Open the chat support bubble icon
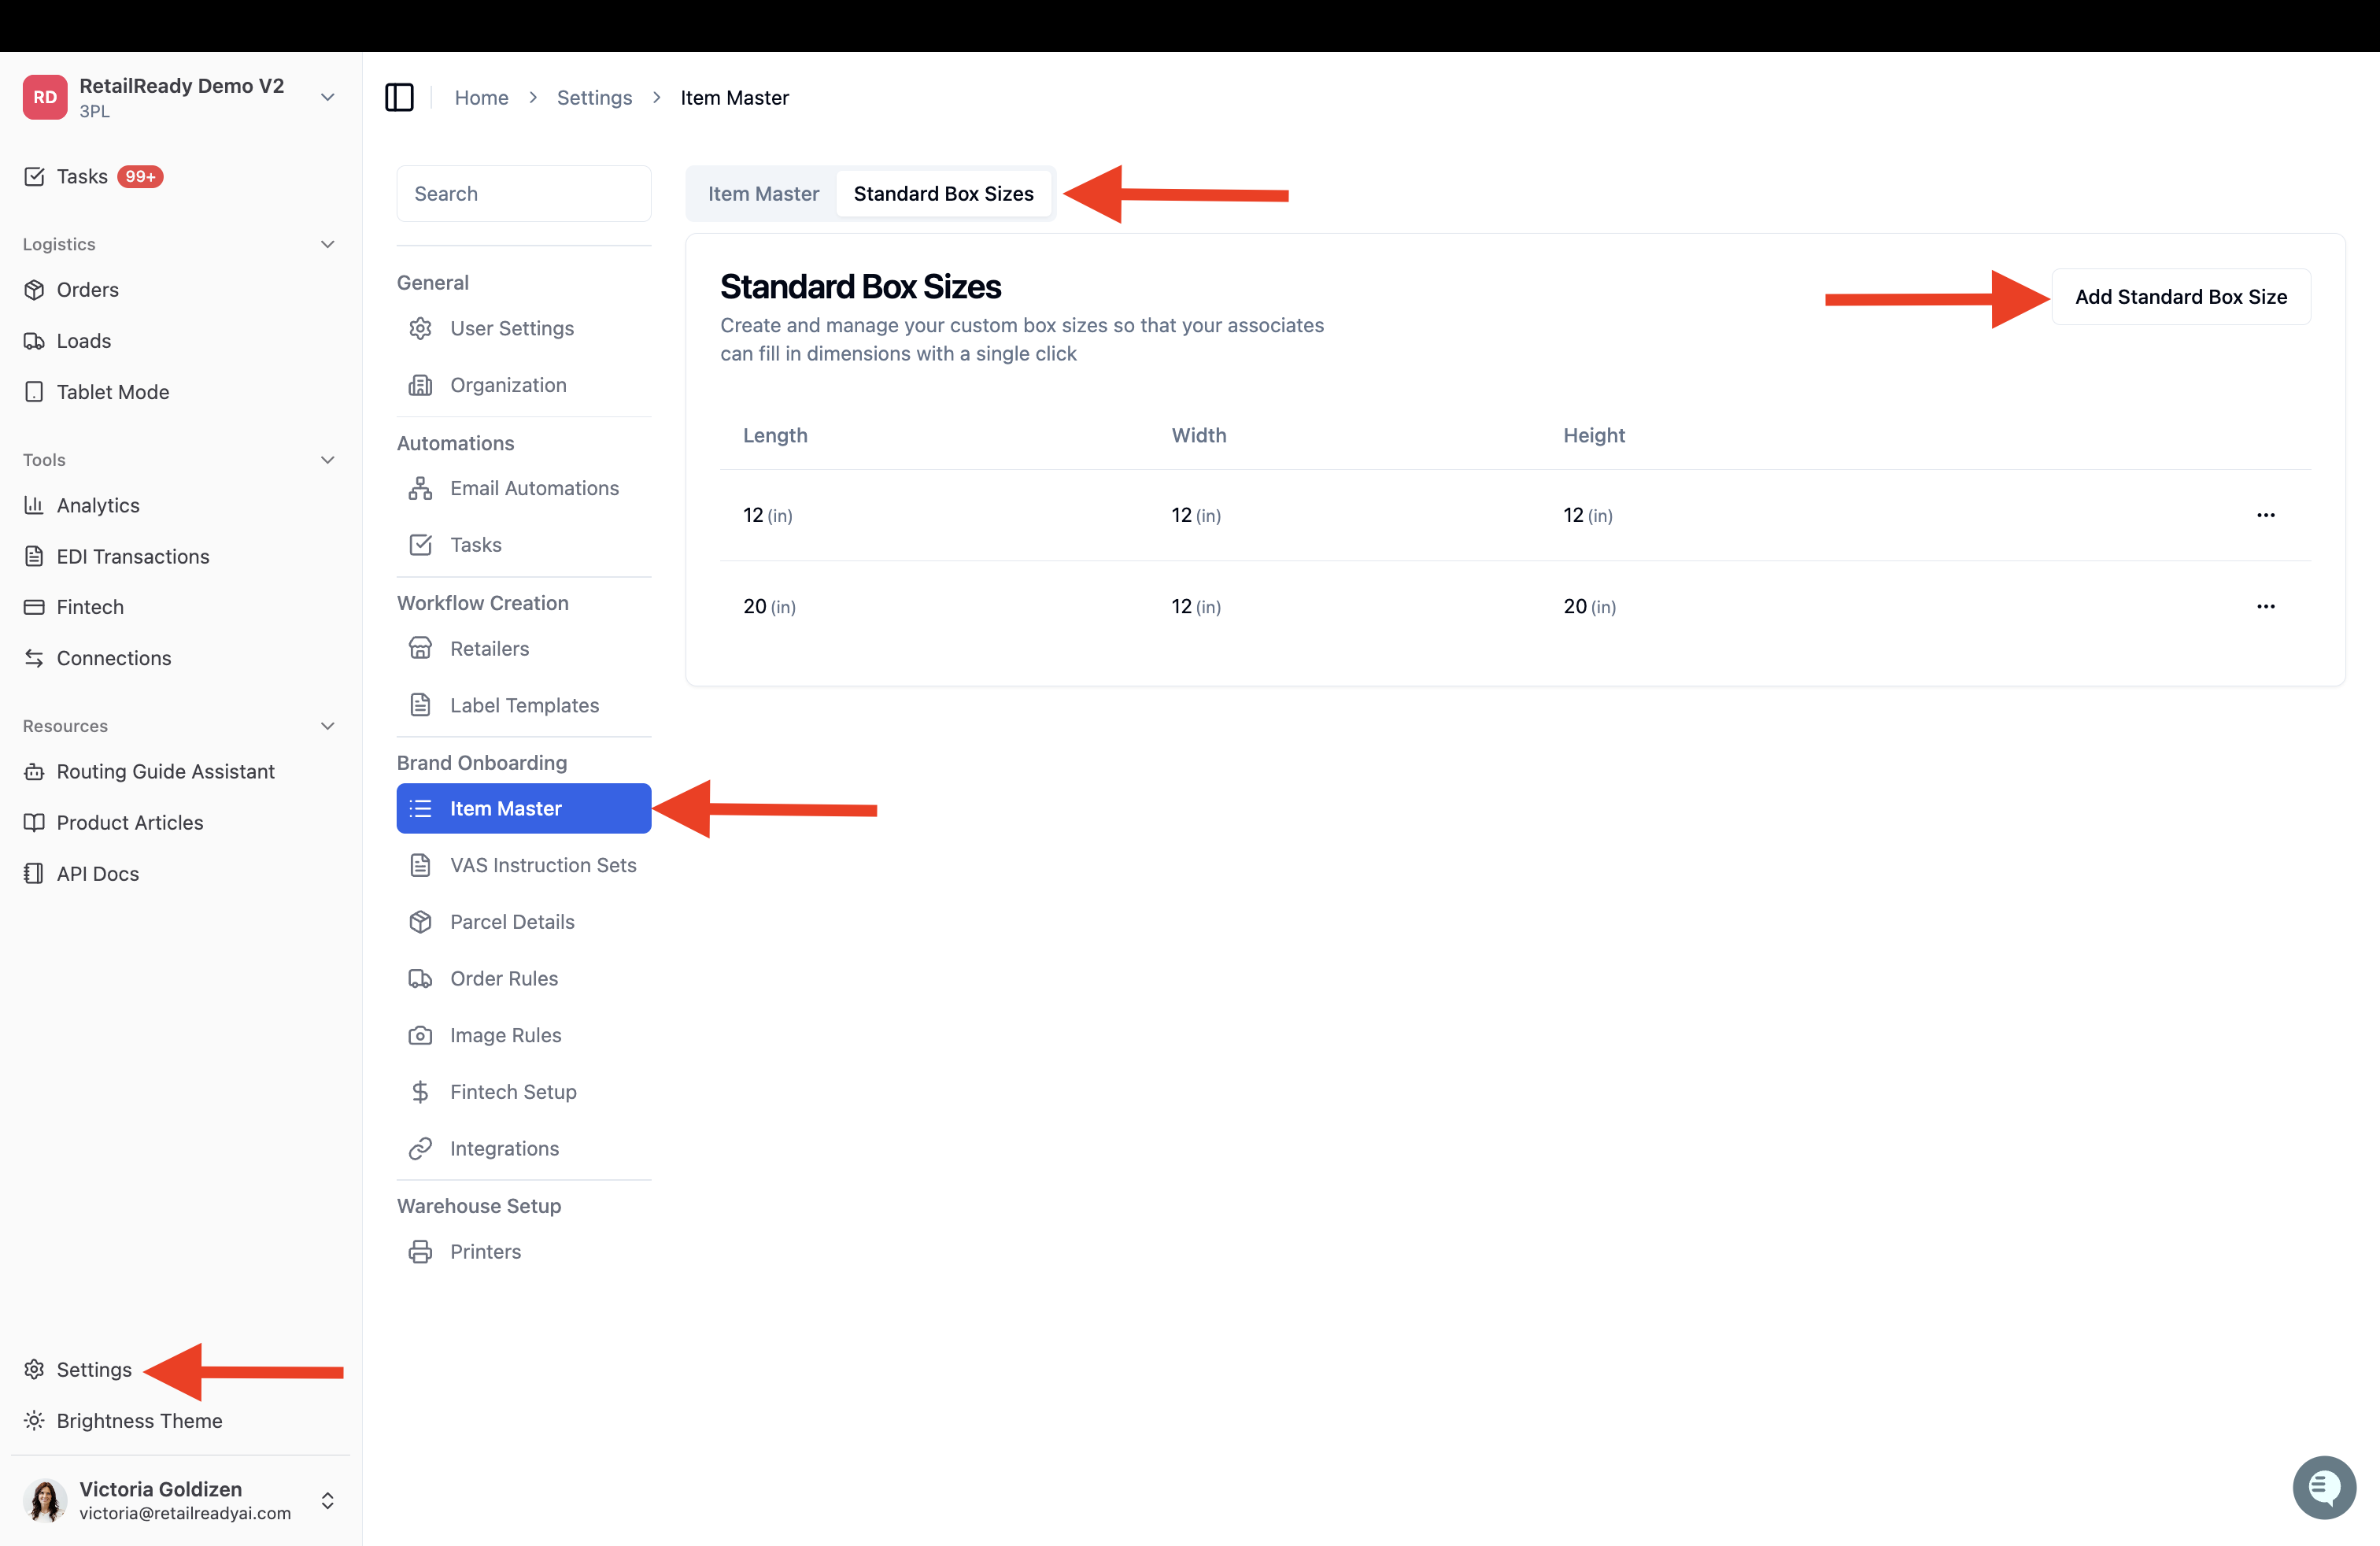This screenshot has height=1546, width=2380. 2324,1487
